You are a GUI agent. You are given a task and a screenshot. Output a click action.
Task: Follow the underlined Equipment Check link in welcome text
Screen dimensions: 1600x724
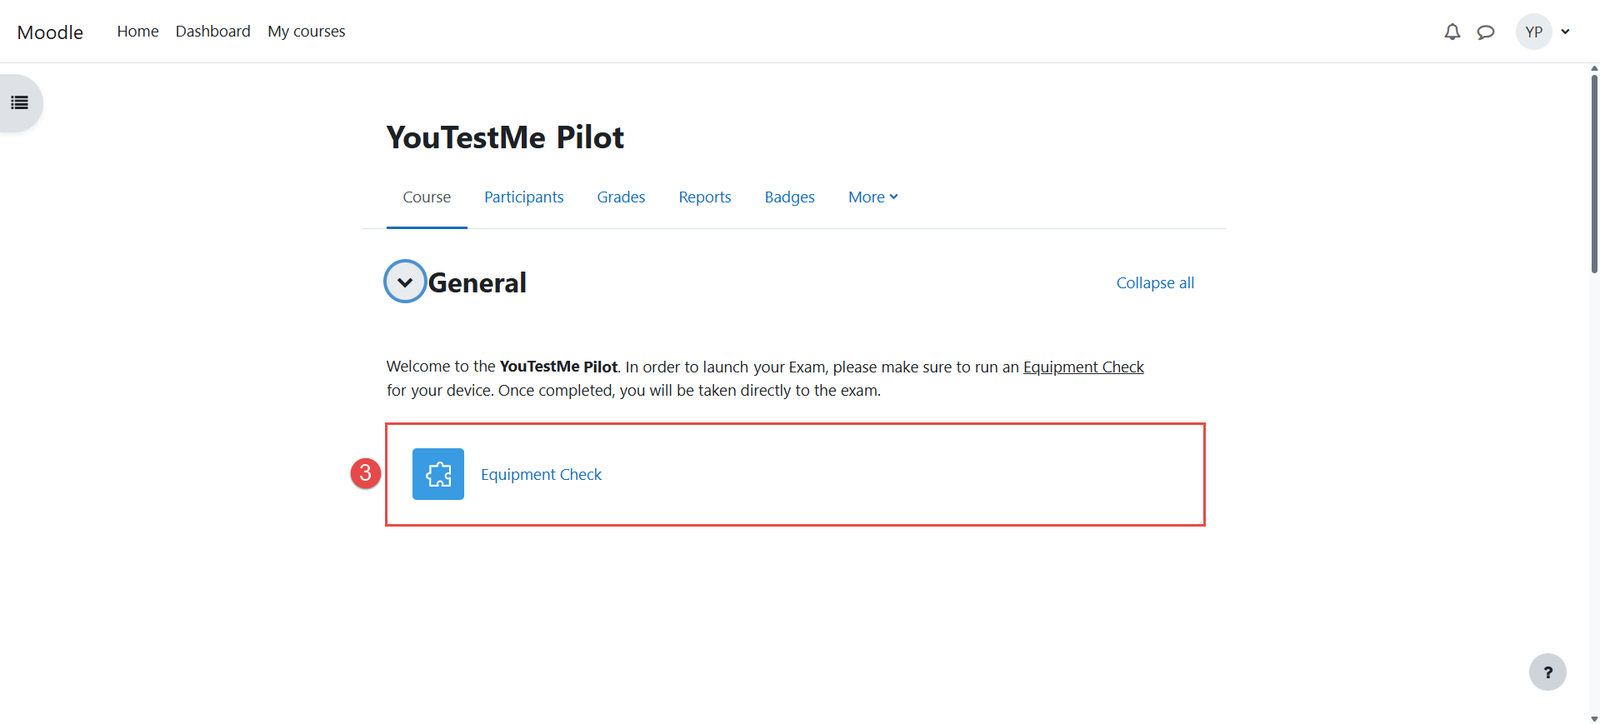[x=1083, y=367]
